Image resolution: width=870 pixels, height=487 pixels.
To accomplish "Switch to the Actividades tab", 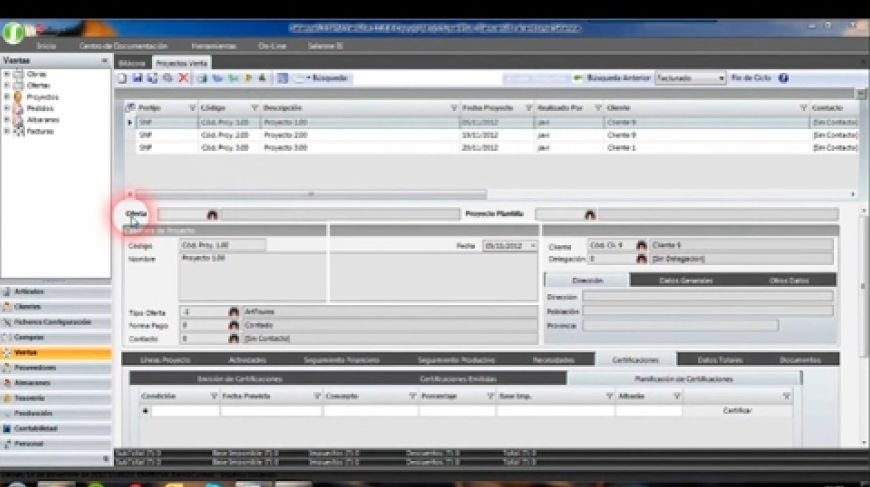I will point(247,360).
